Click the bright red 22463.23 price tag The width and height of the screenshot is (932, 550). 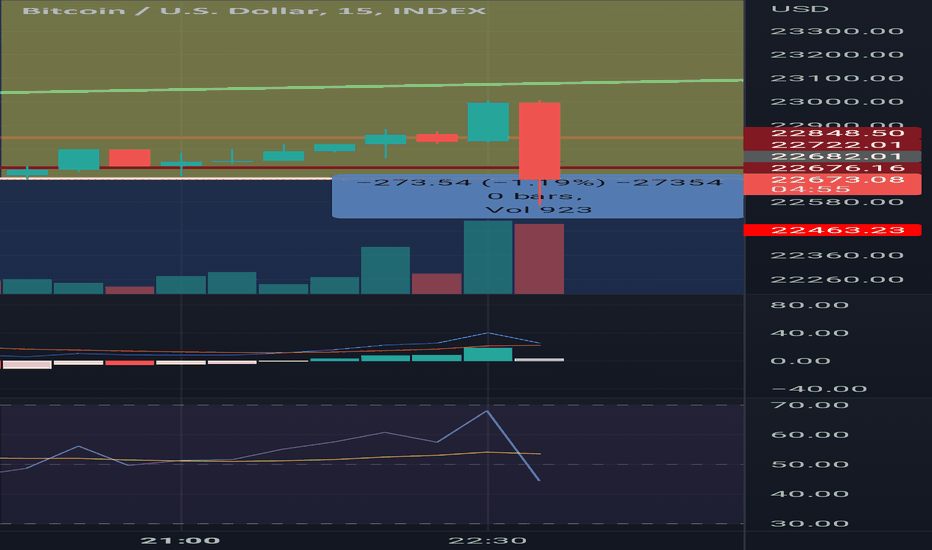tap(832, 230)
